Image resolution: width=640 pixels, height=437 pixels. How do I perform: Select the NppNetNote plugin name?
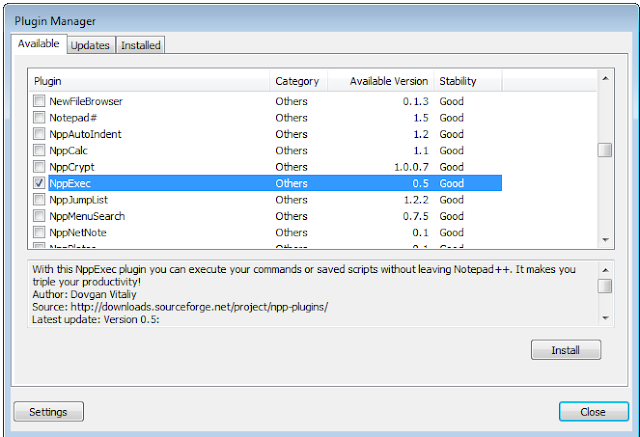coord(78,232)
